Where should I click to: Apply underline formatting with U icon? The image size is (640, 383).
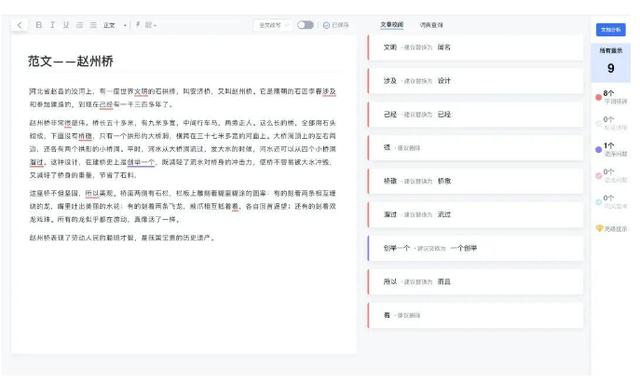coord(66,25)
